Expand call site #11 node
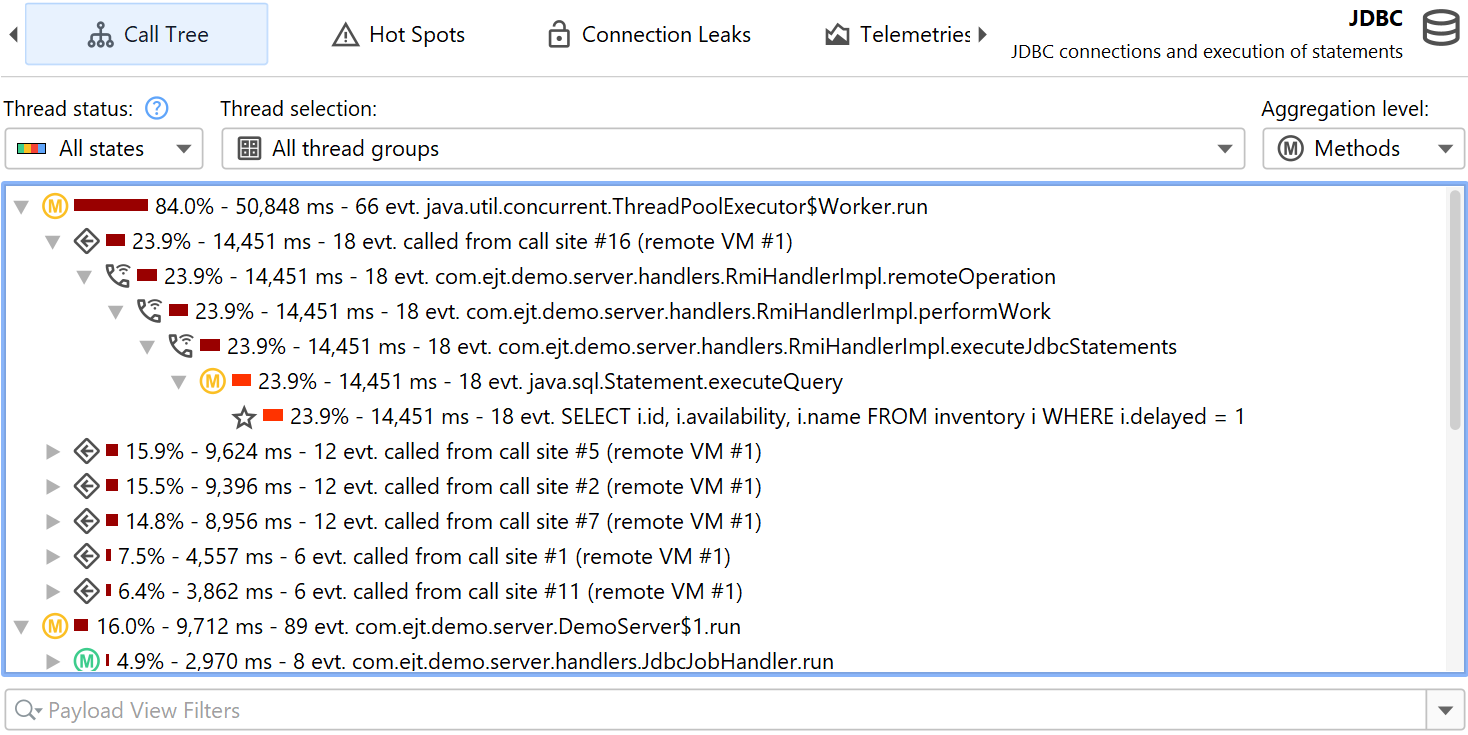 coord(54,592)
